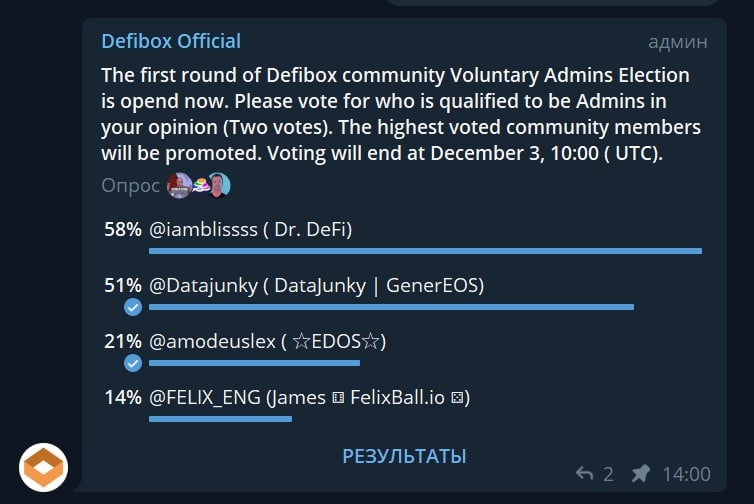Pick the @FELIX_ENG poll option
754x504 pixels.
pyautogui.click(x=309, y=398)
